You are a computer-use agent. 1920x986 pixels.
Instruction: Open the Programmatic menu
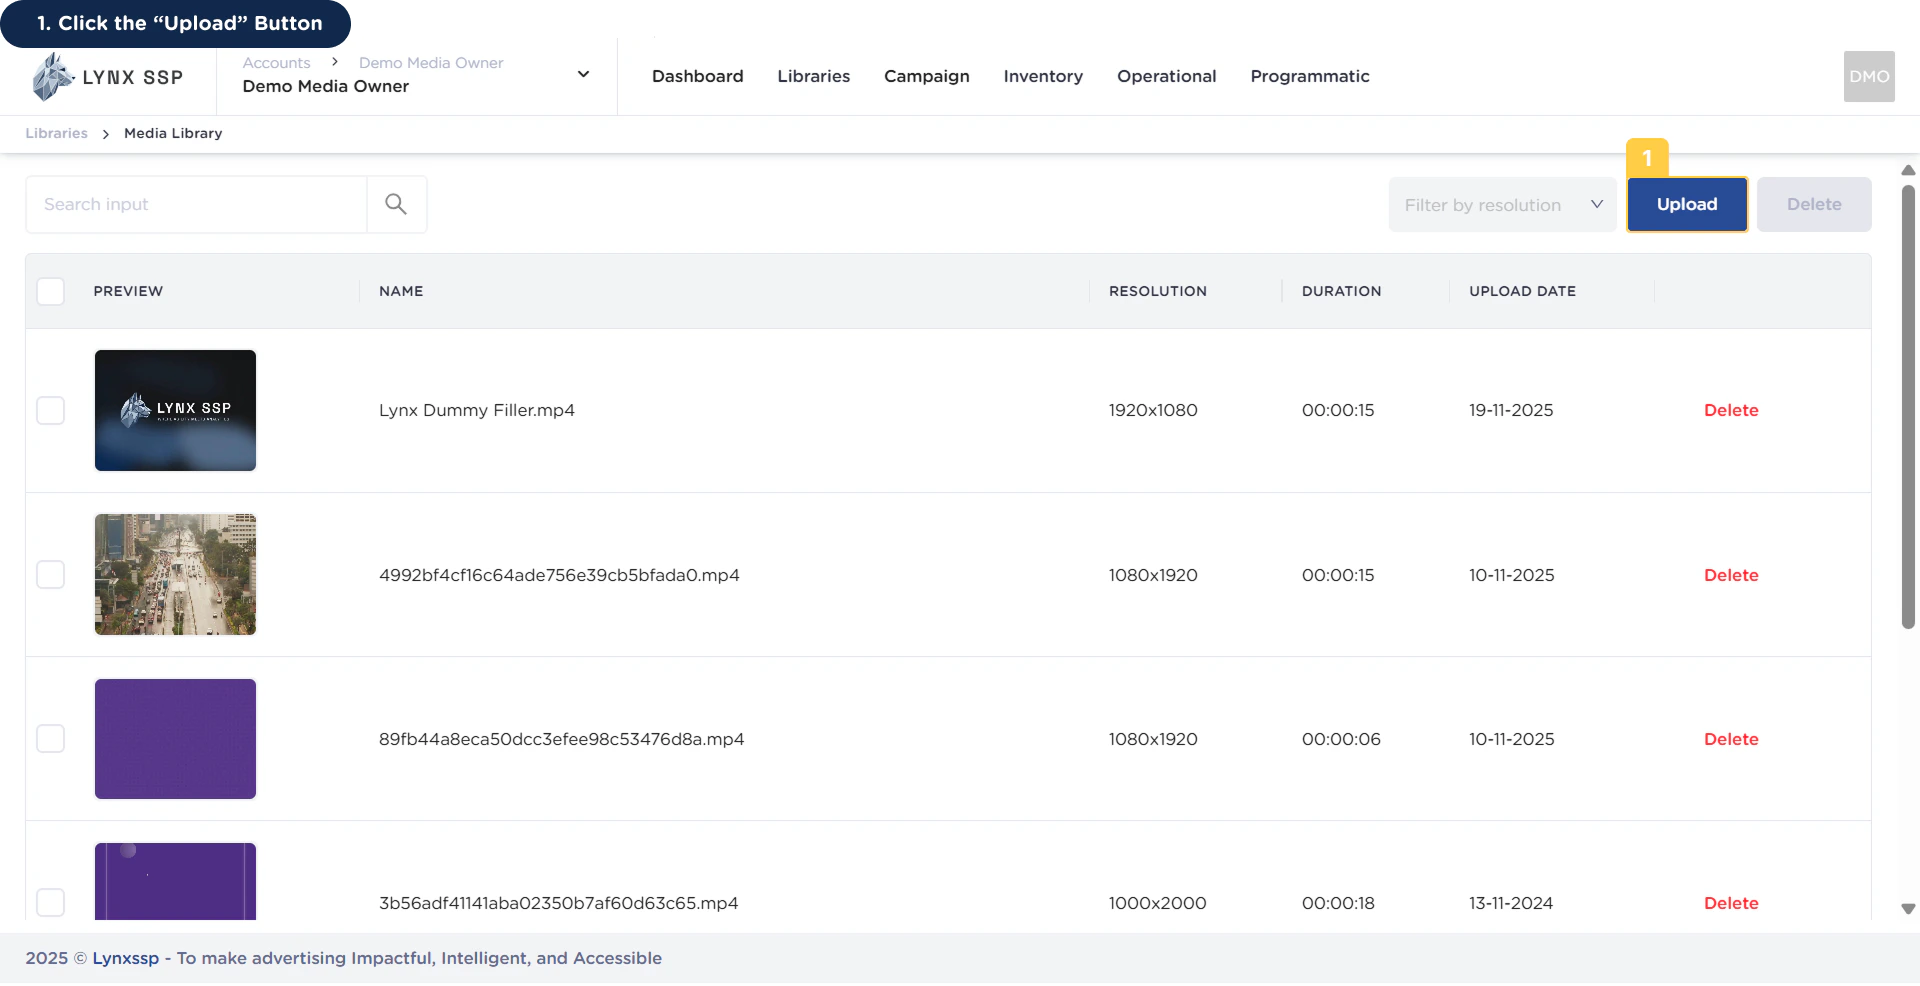1309,77
